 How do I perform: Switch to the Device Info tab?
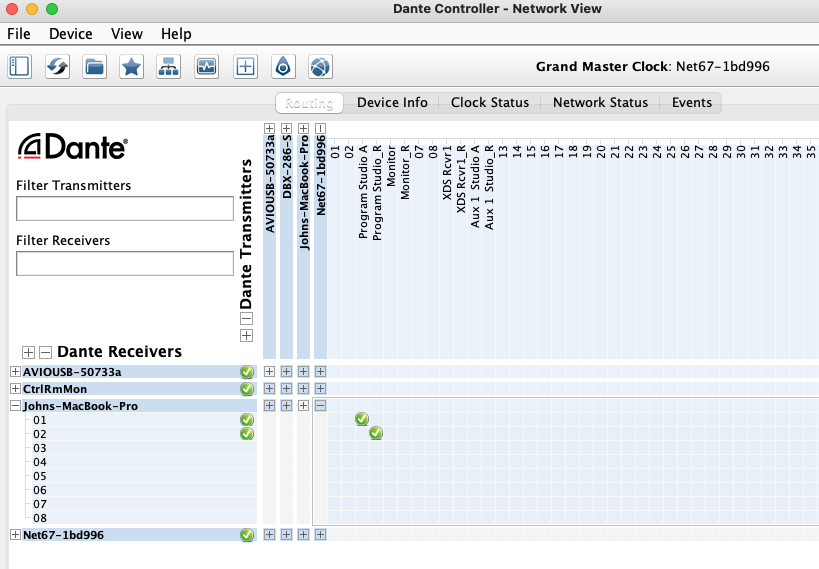click(392, 103)
